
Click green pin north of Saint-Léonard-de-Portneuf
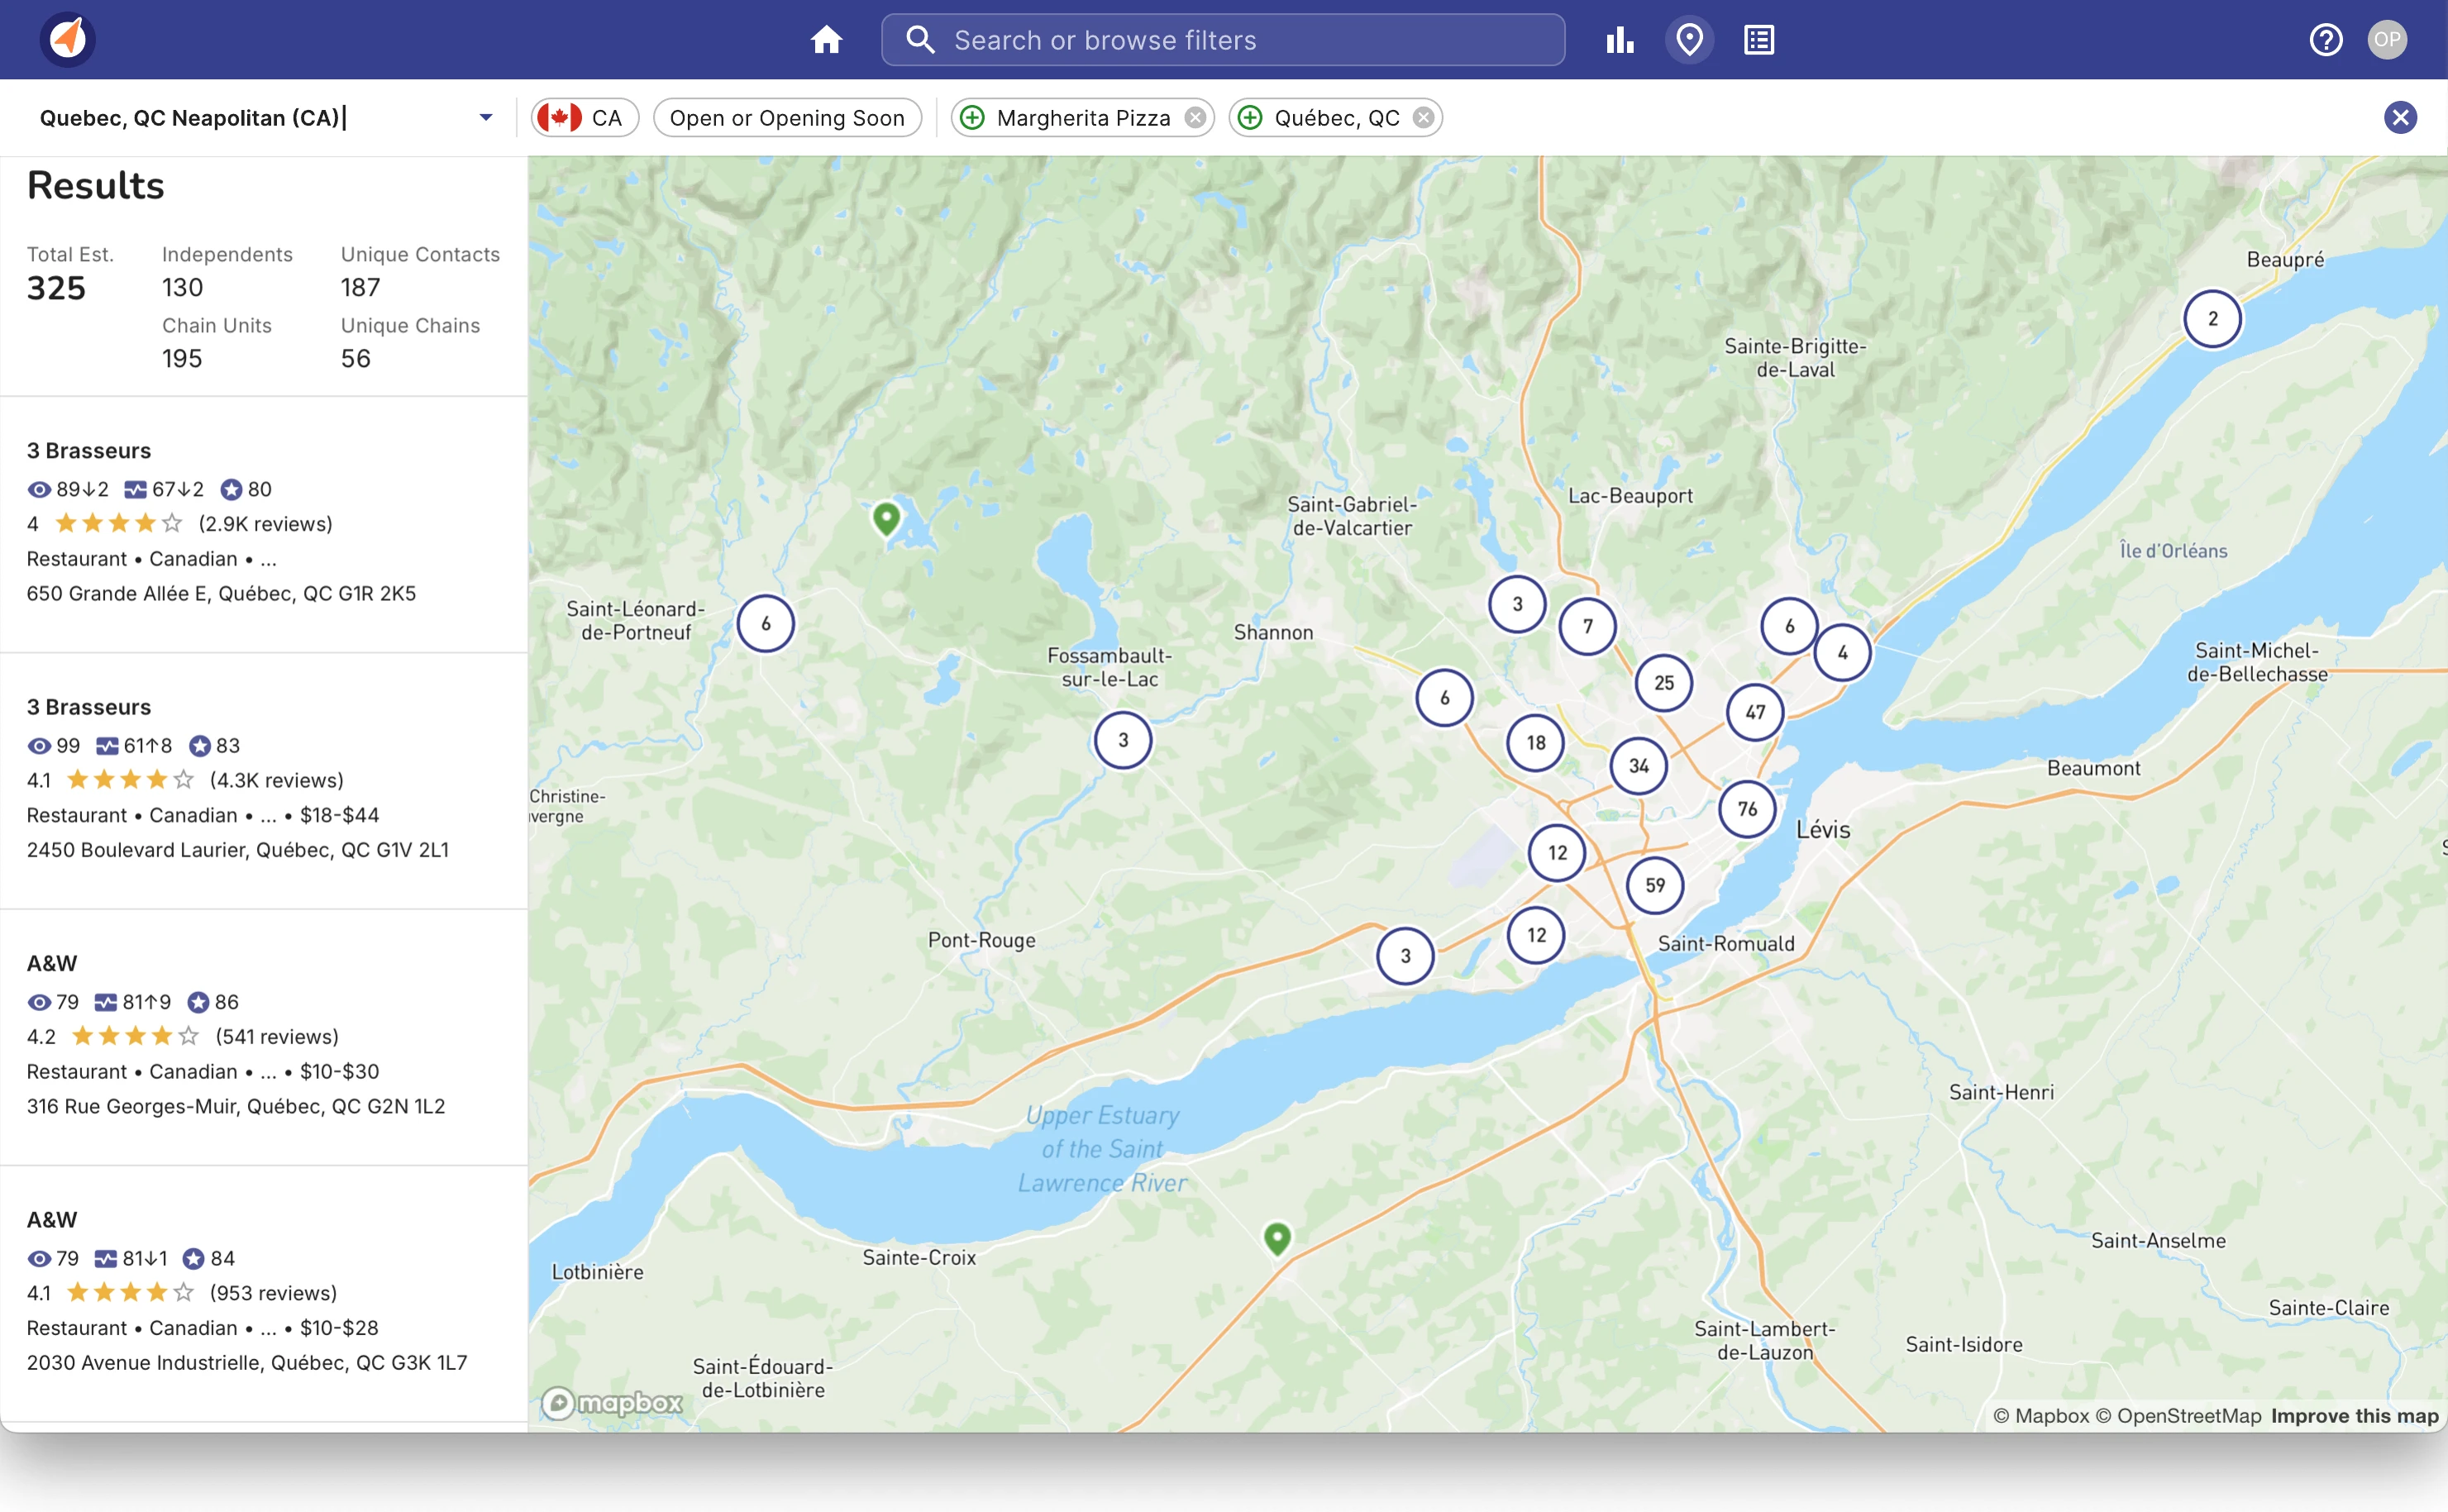(886, 518)
